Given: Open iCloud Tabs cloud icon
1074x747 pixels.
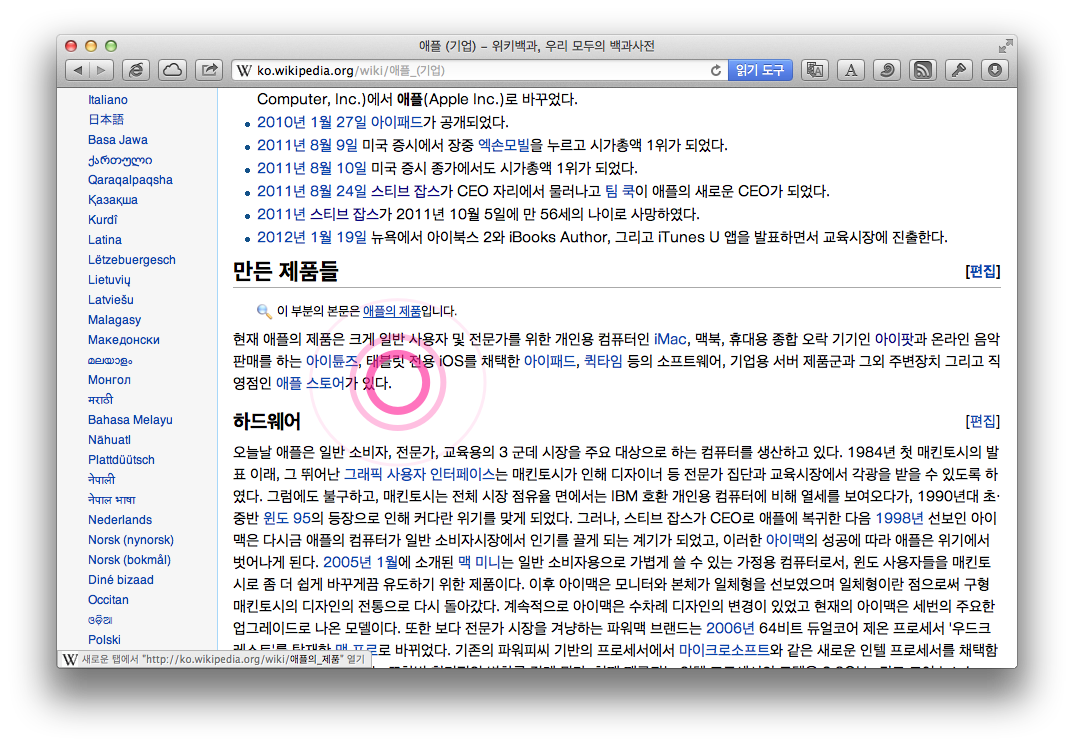Looking at the screenshot, I should (x=173, y=70).
